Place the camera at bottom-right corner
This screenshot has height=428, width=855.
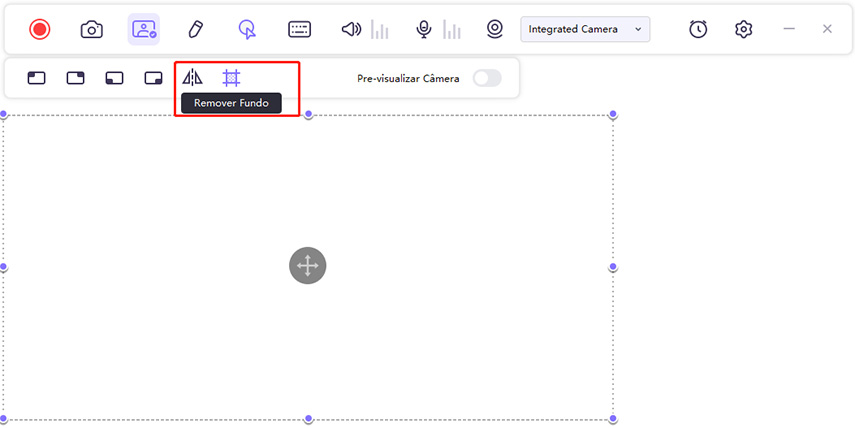[153, 79]
